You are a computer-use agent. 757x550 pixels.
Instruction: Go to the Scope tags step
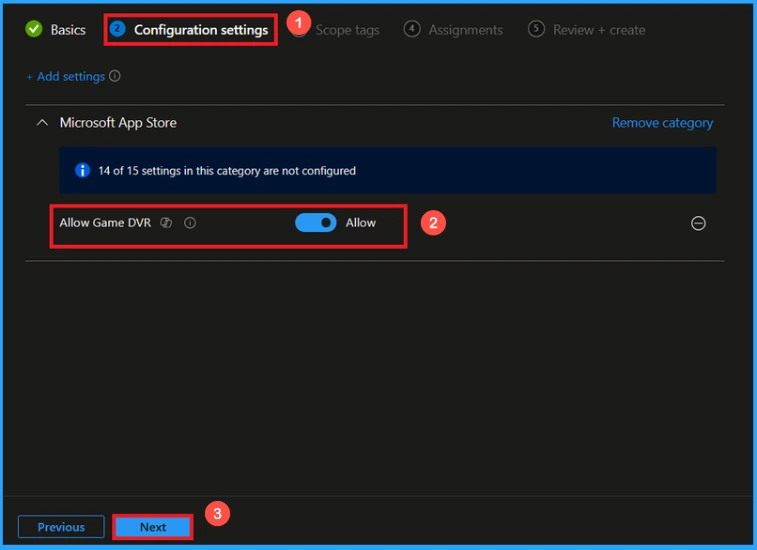(x=347, y=30)
